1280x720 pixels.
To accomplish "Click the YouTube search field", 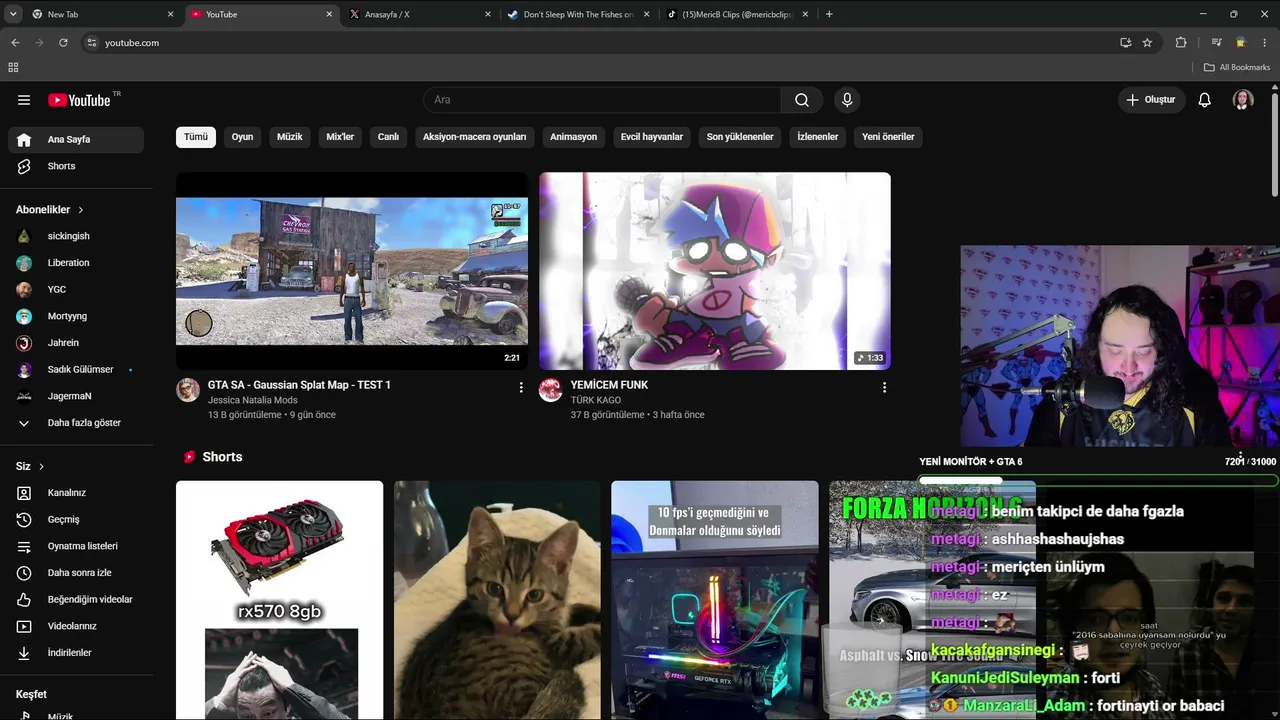I will point(603,100).
